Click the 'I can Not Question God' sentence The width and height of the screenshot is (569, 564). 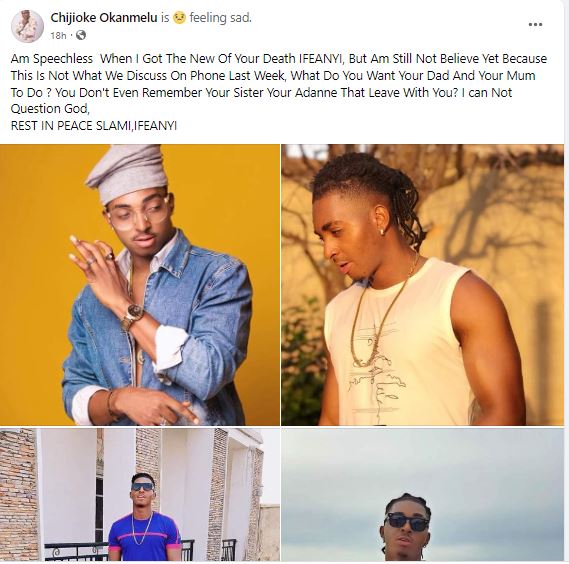(x=261, y=101)
